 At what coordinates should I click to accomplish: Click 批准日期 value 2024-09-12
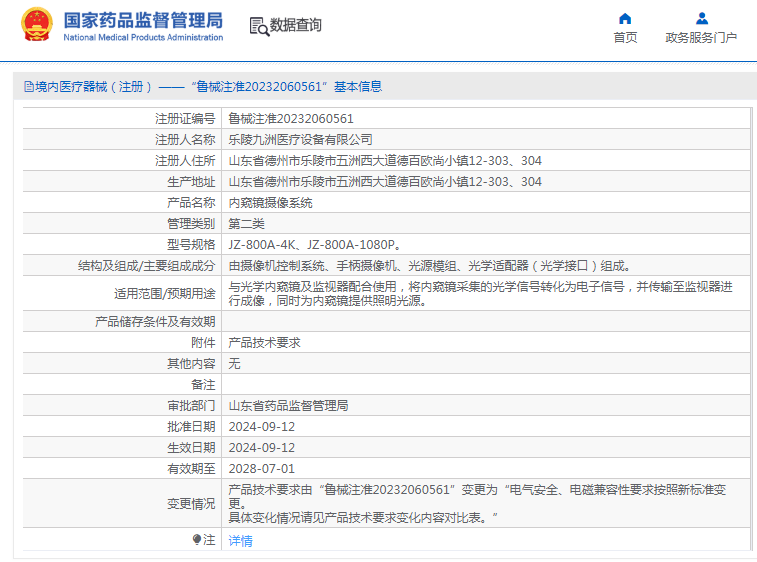pyautogui.click(x=262, y=427)
